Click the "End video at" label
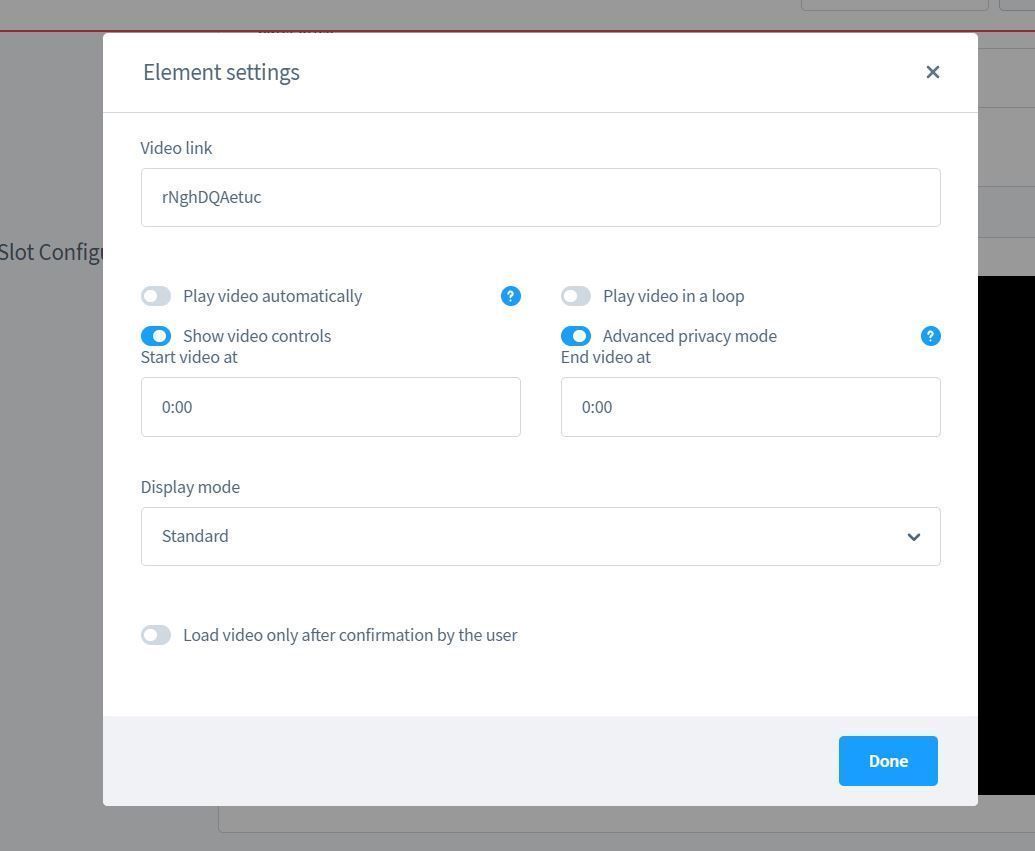 point(605,357)
